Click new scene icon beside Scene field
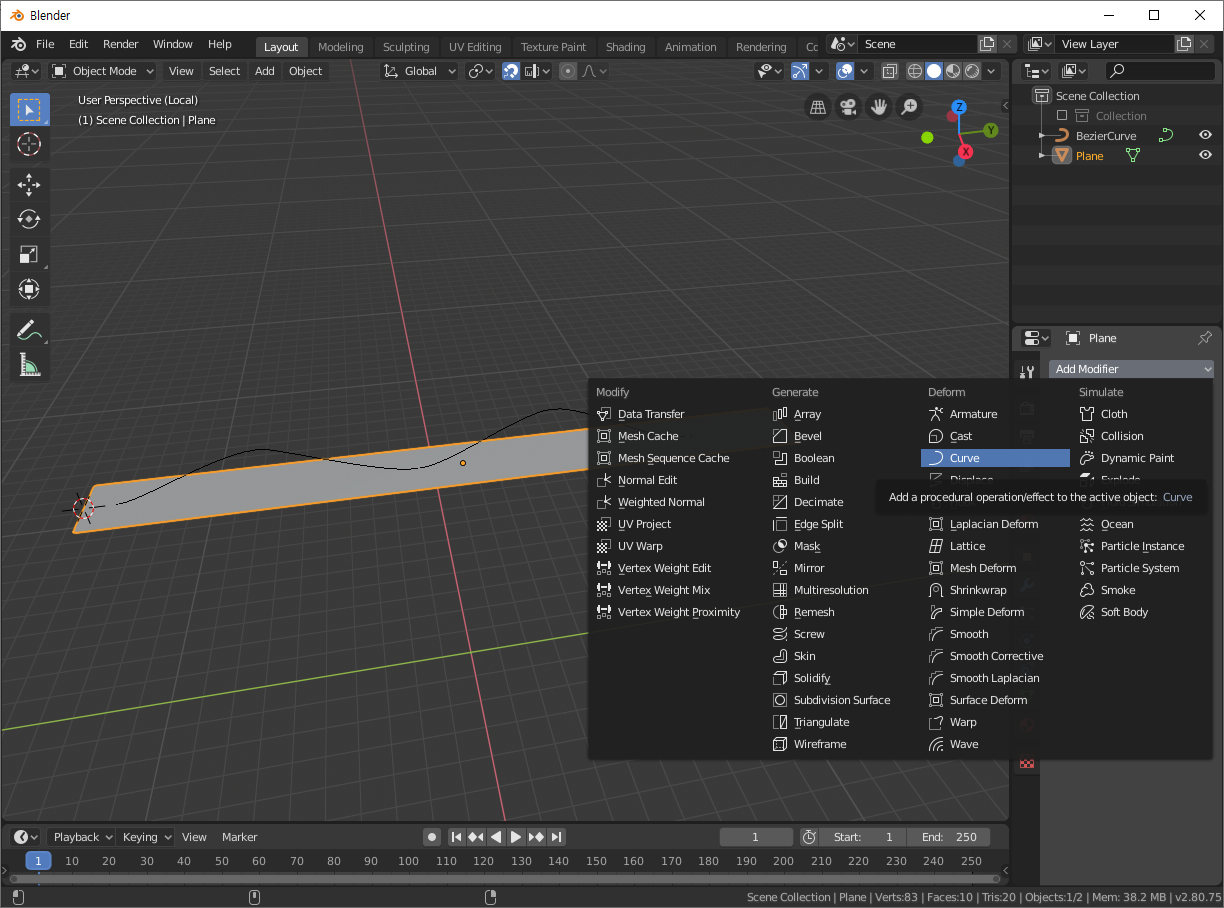1224x908 pixels. tap(987, 44)
